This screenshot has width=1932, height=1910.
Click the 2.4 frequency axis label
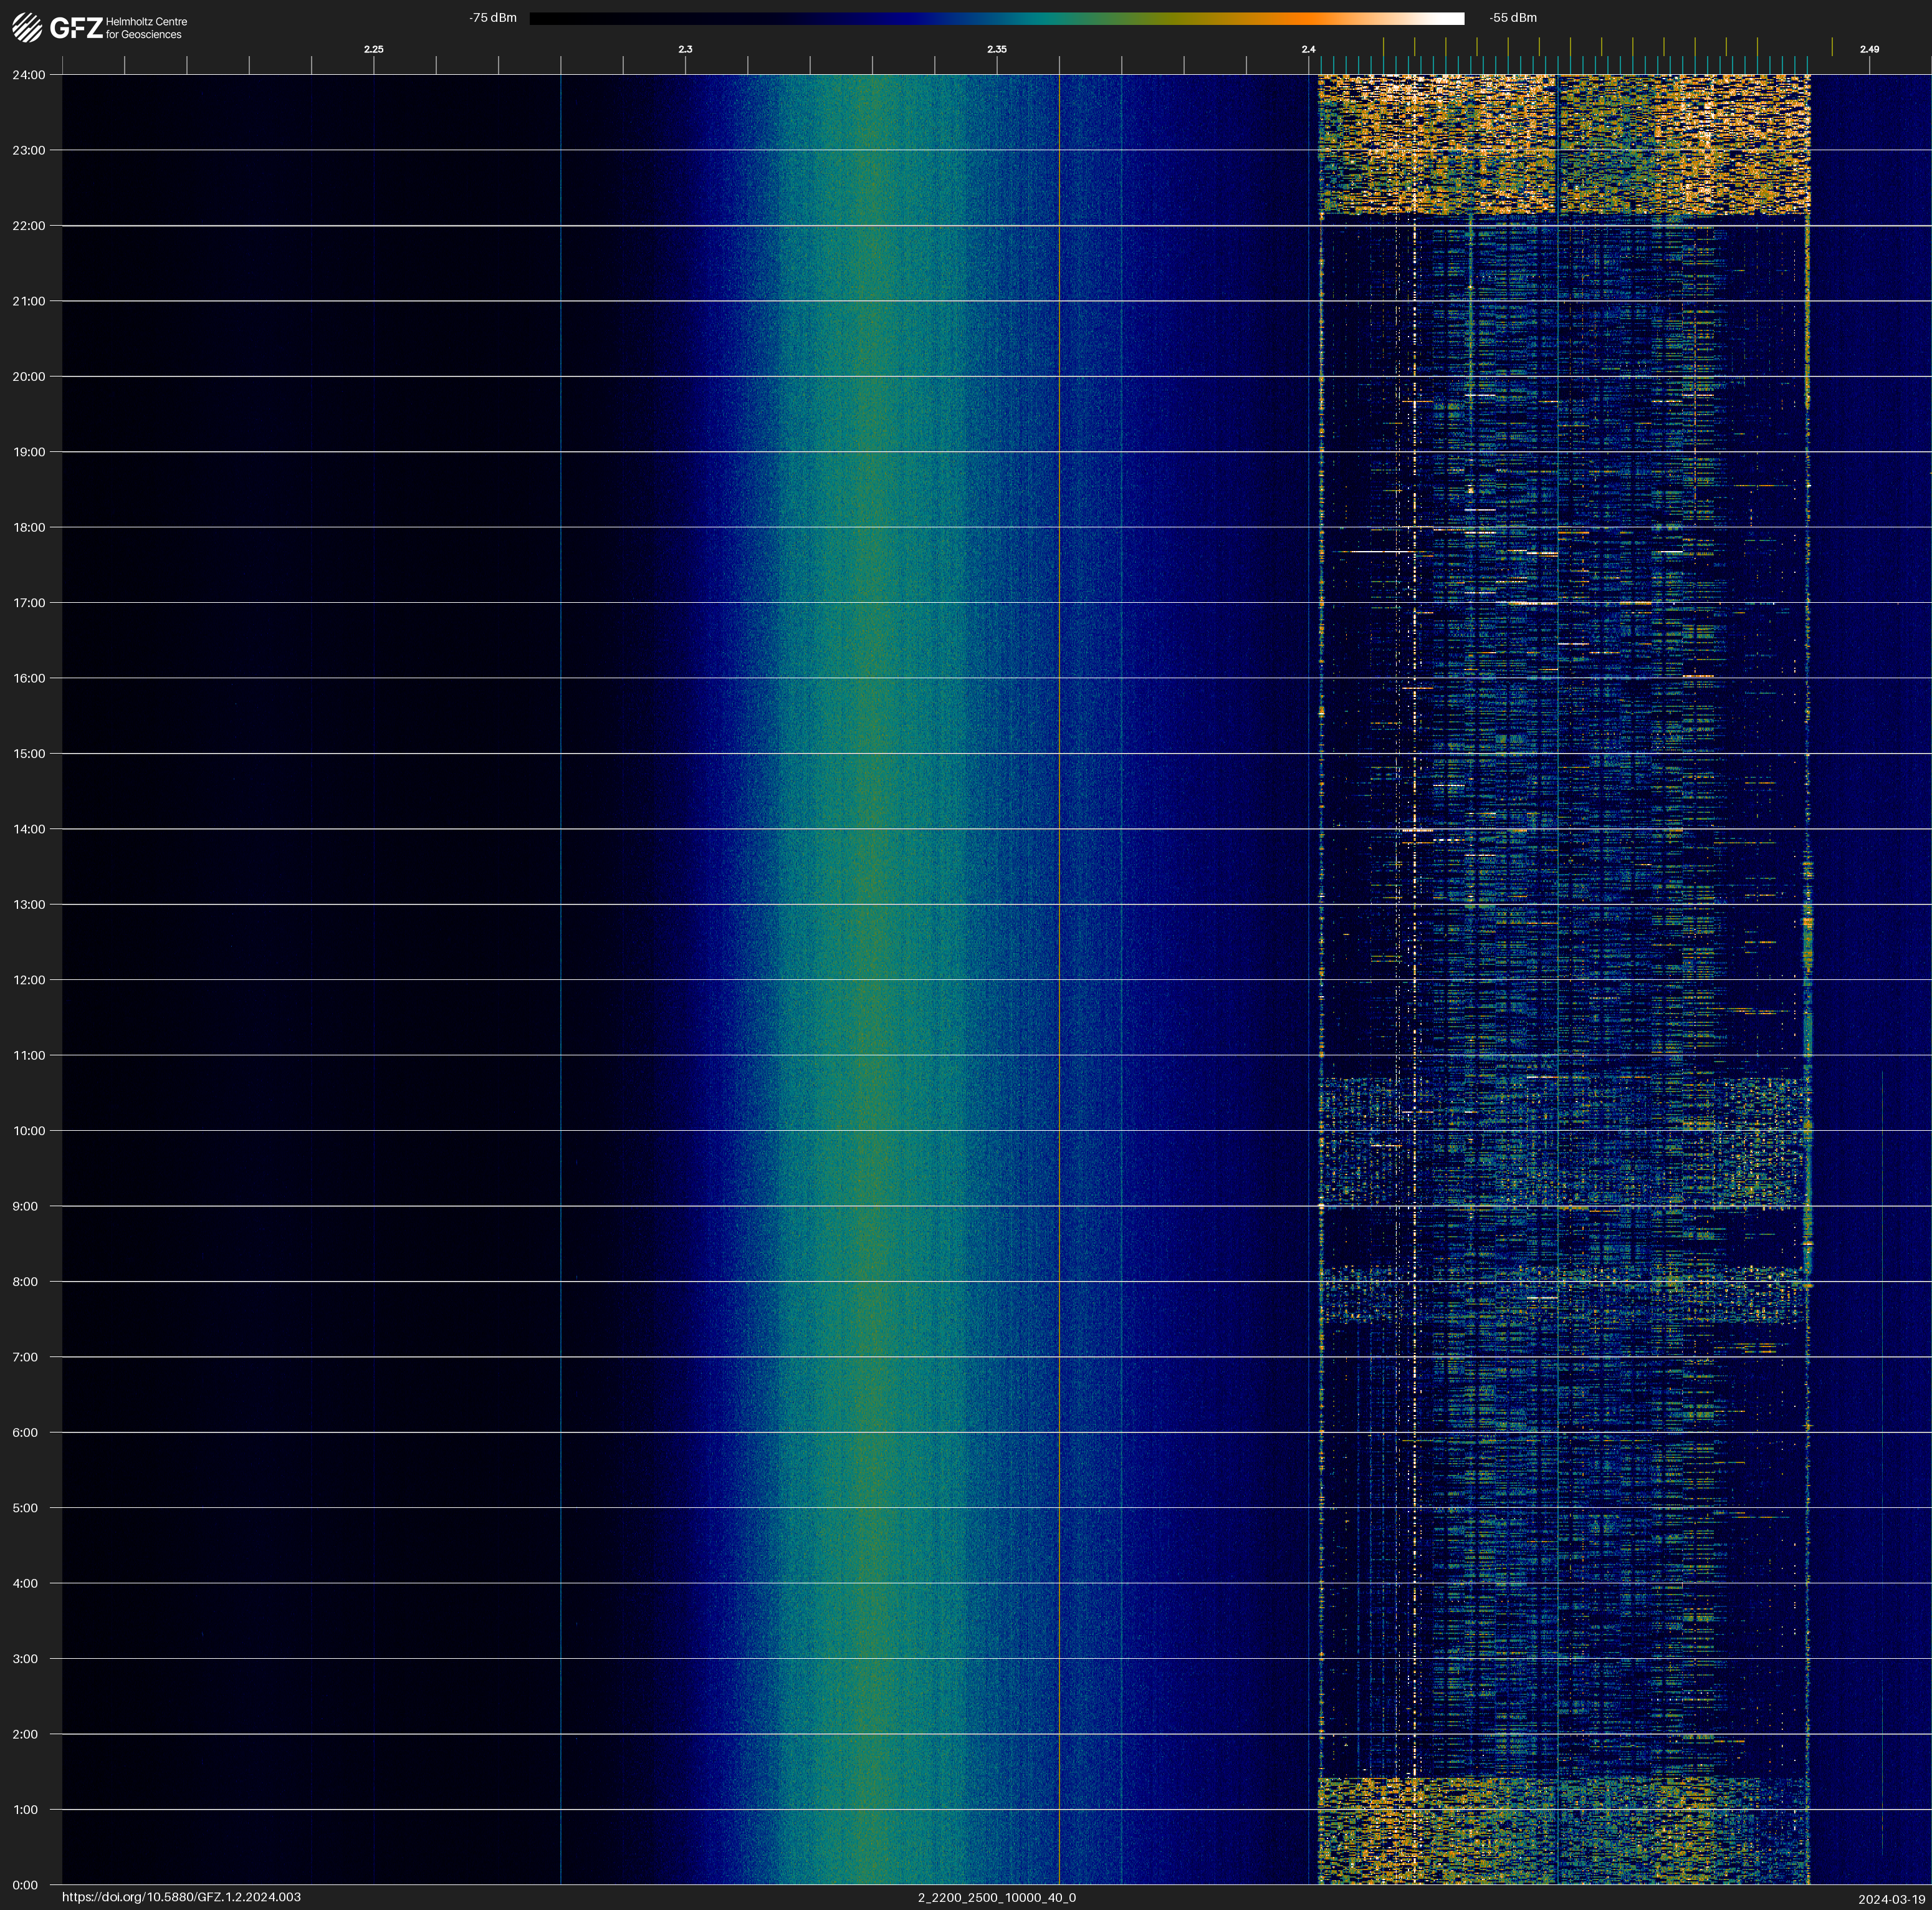1308,49
